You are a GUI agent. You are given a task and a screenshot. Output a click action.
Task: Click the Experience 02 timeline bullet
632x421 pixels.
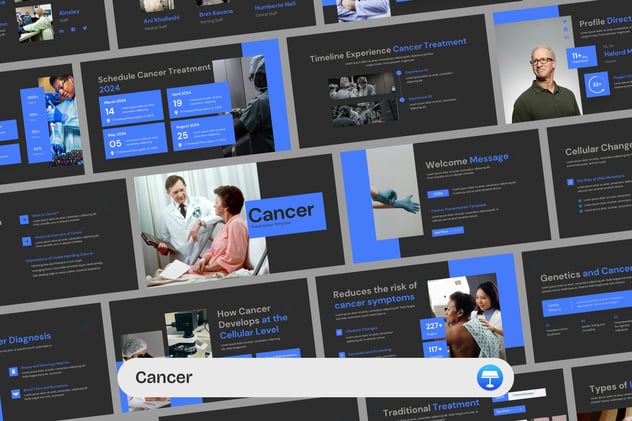pyautogui.click(x=400, y=98)
